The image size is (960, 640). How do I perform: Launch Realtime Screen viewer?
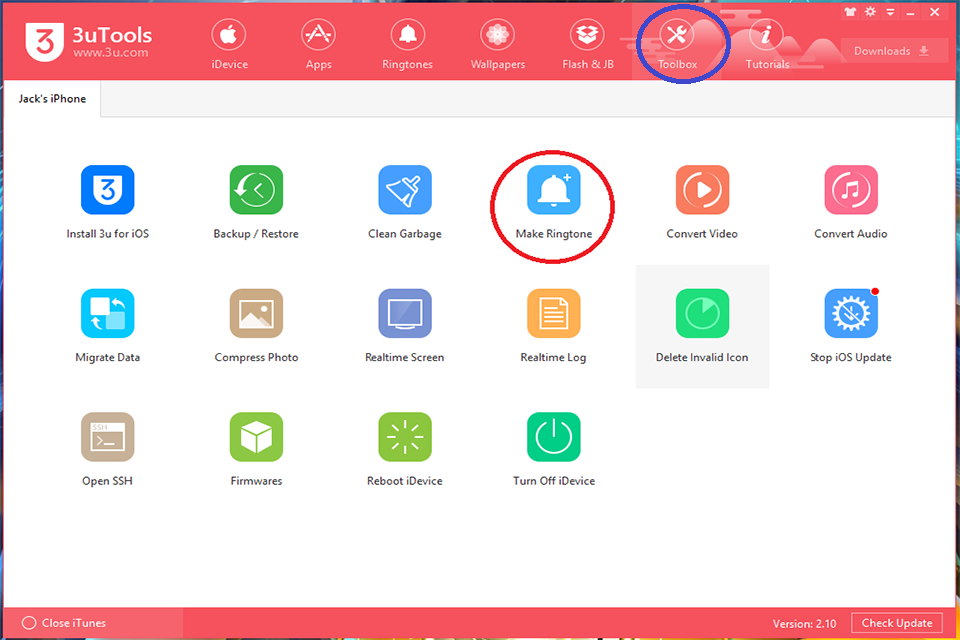tap(404, 313)
